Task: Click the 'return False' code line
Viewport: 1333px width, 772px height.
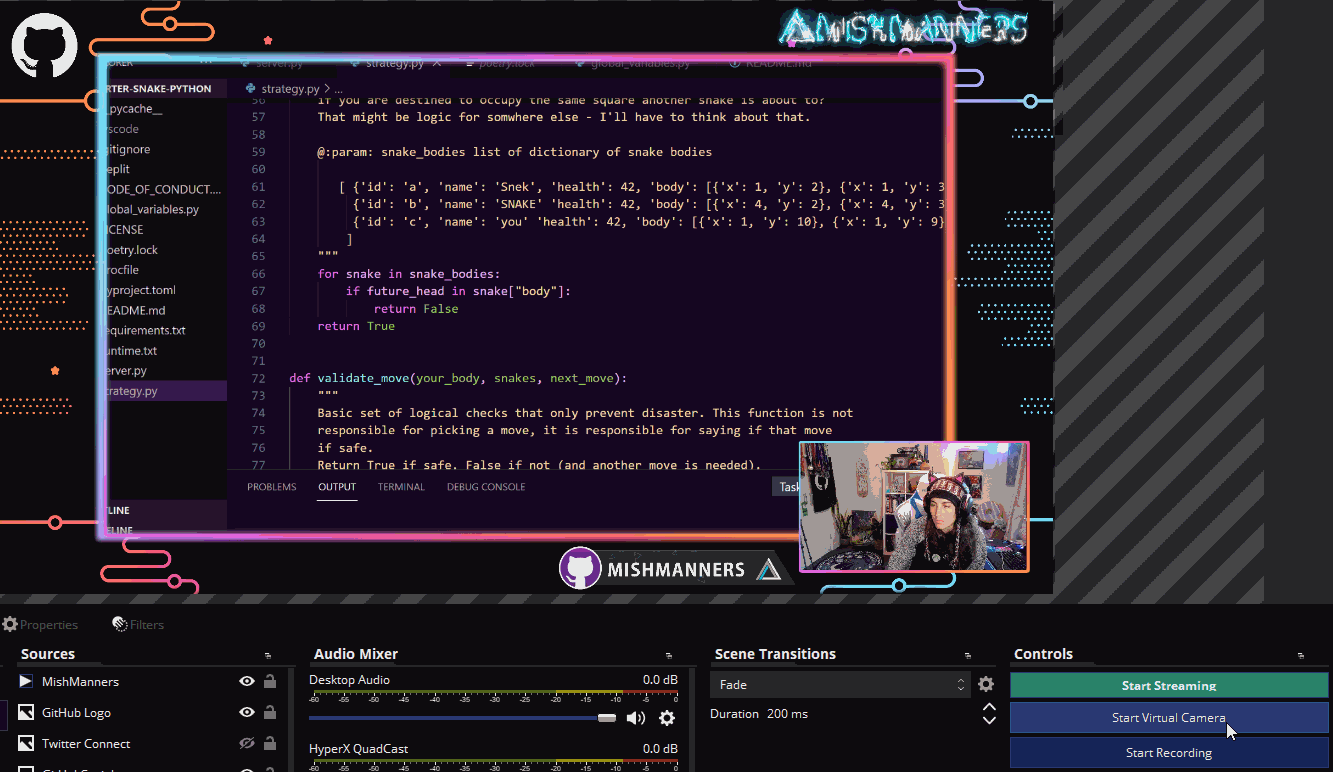Action: tap(415, 308)
